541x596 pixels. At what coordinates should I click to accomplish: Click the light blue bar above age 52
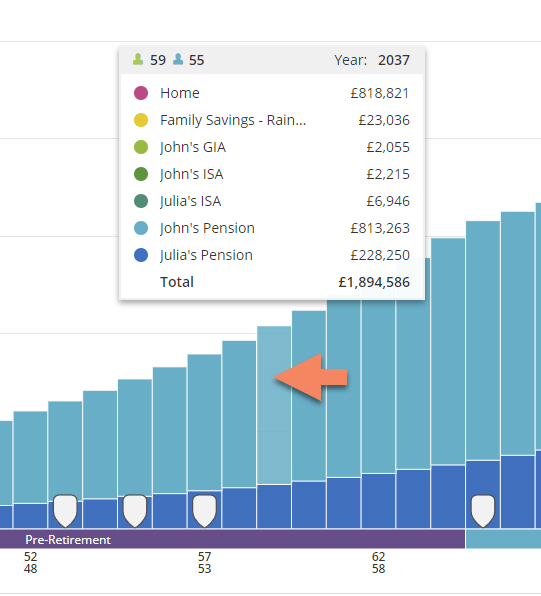pos(30,457)
